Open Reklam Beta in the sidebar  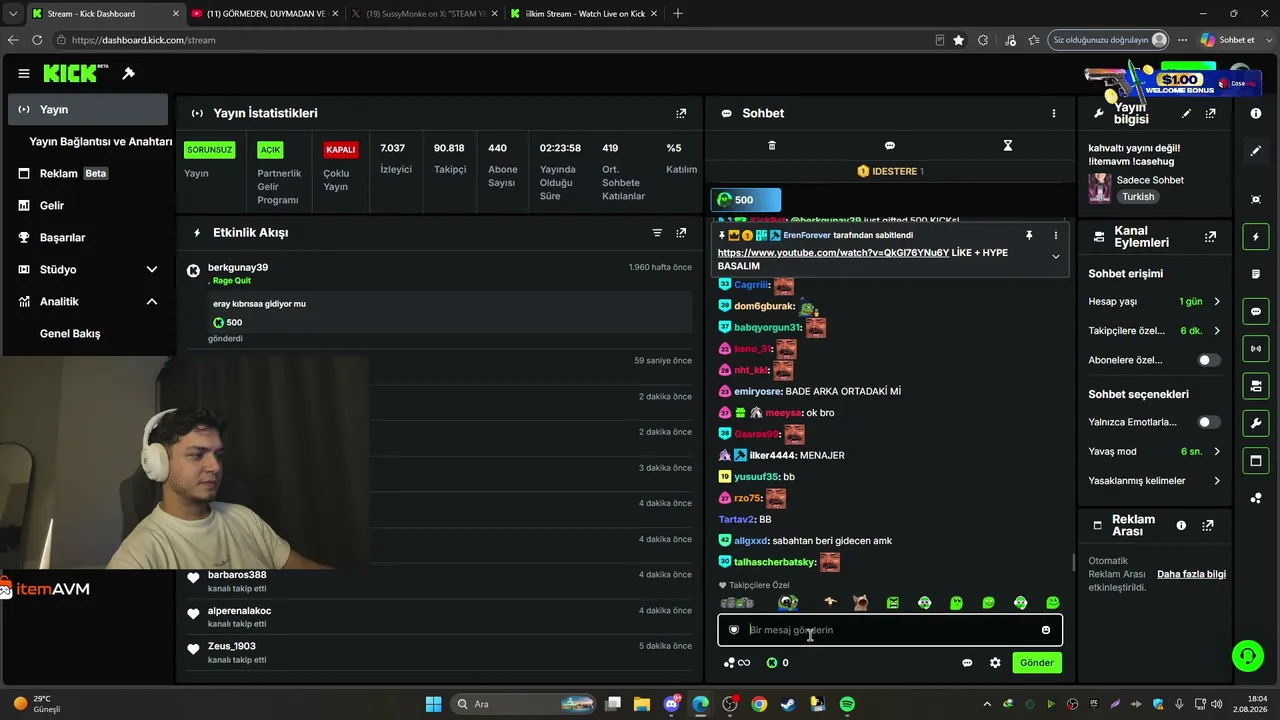(x=88, y=174)
